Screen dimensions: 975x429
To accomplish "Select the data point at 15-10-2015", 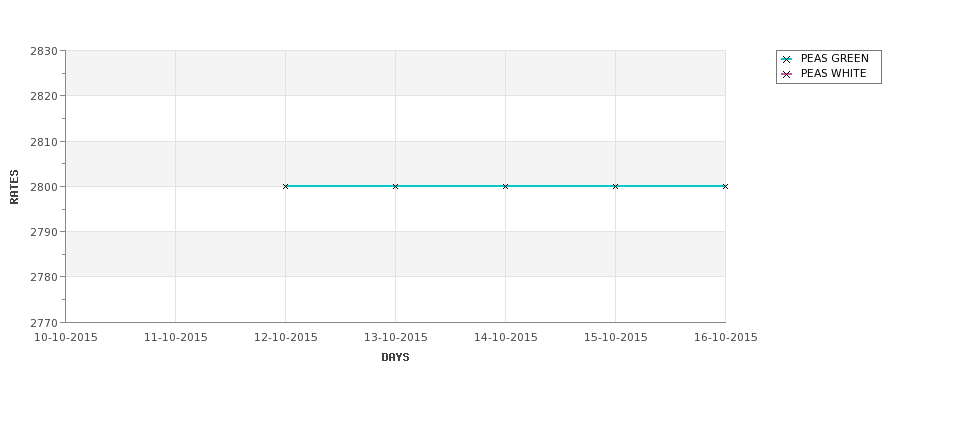I will point(616,187).
